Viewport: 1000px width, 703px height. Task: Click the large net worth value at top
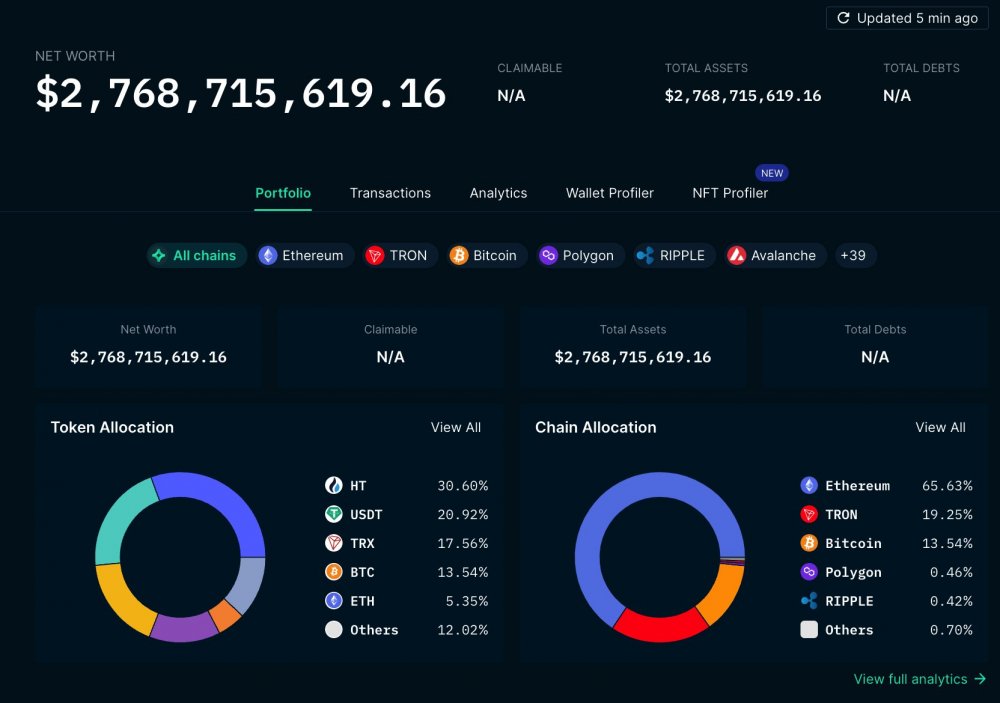(240, 93)
